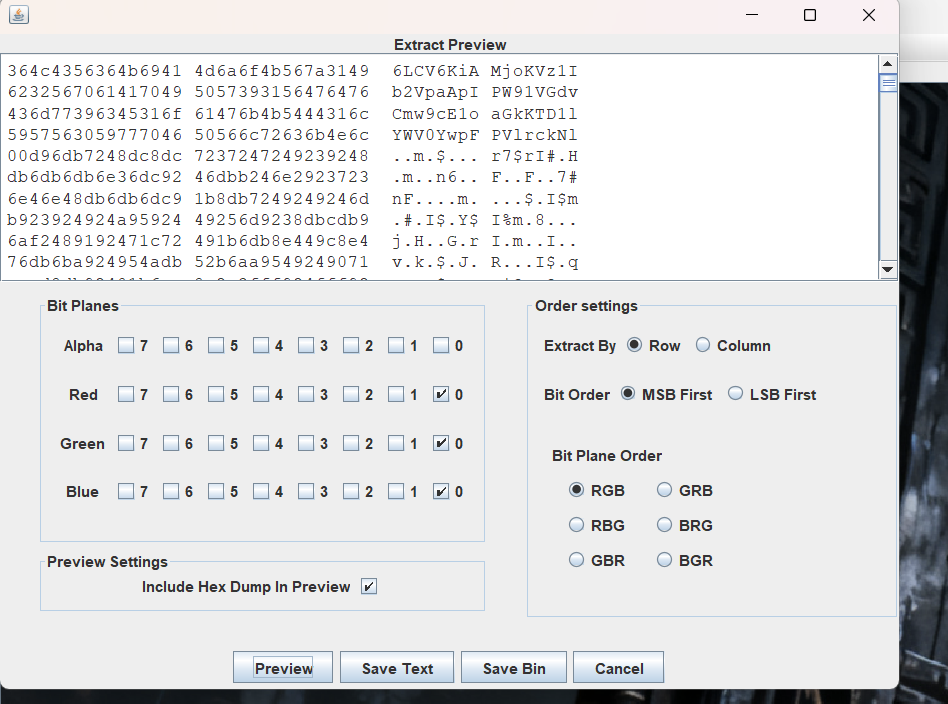Choose RBG bit plane order
This screenshot has width=948, height=704.
[576, 526]
